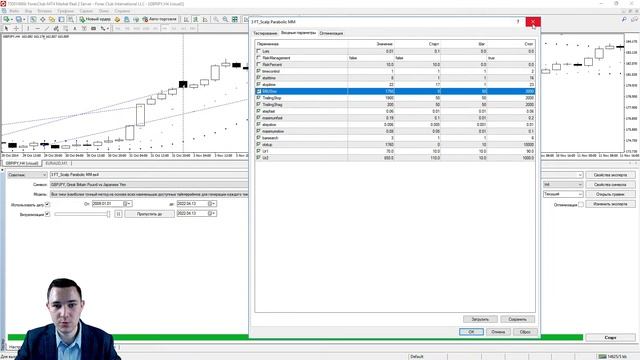Click the search magnifier icon at top right
The image size is (640, 360).
(624, 19)
